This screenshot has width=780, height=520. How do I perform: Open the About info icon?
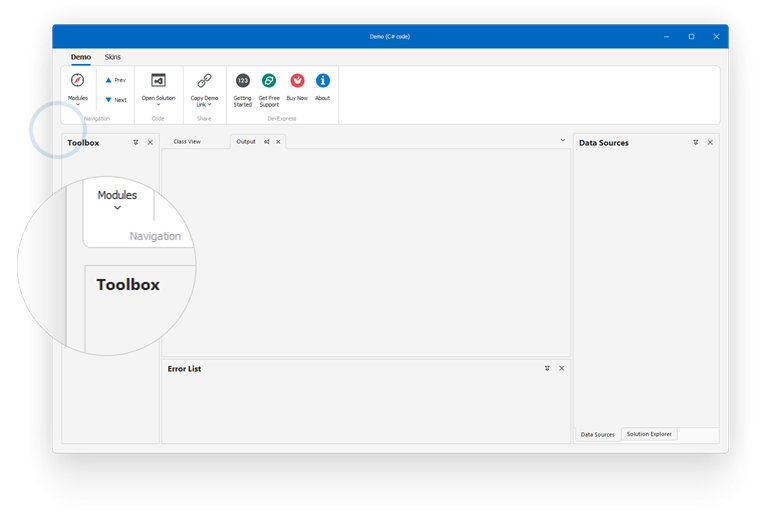tap(323, 81)
